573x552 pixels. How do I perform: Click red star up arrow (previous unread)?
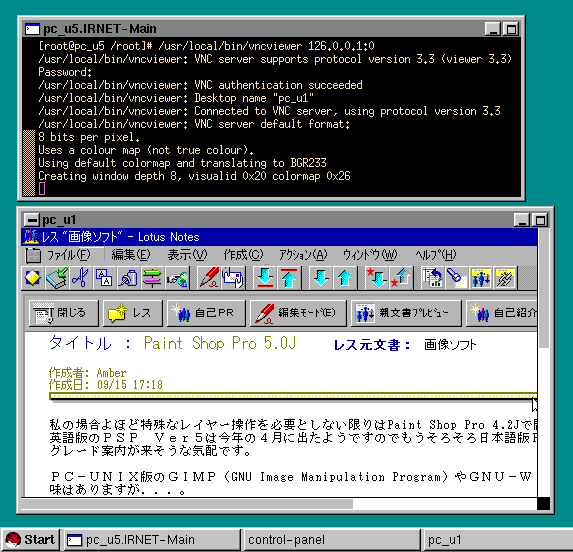pyautogui.click(x=401, y=278)
